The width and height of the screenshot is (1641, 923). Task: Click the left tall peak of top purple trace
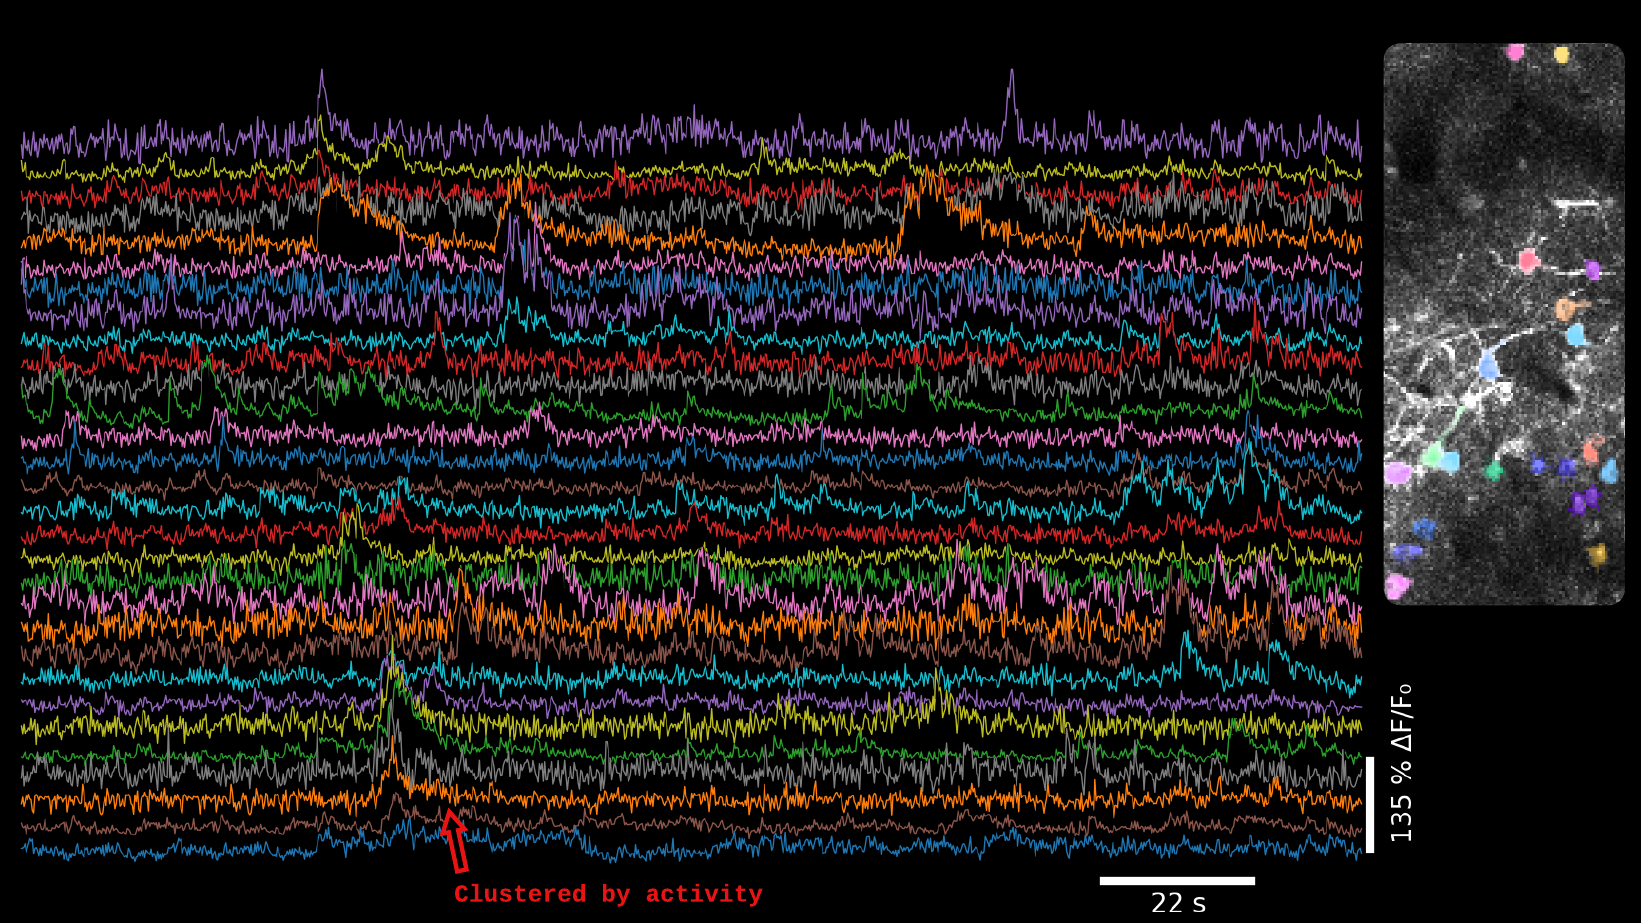click(x=321, y=74)
